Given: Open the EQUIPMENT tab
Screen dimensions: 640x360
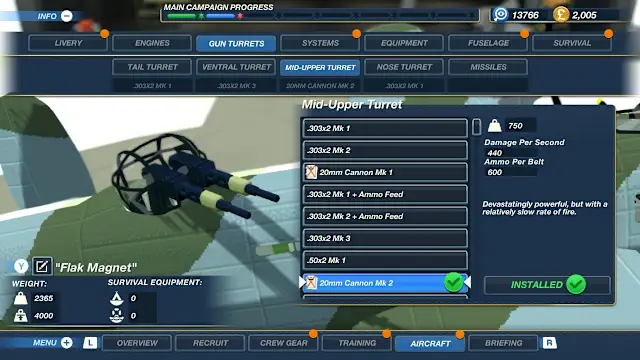Looking at the screenshot, I should tap(404, 43).
